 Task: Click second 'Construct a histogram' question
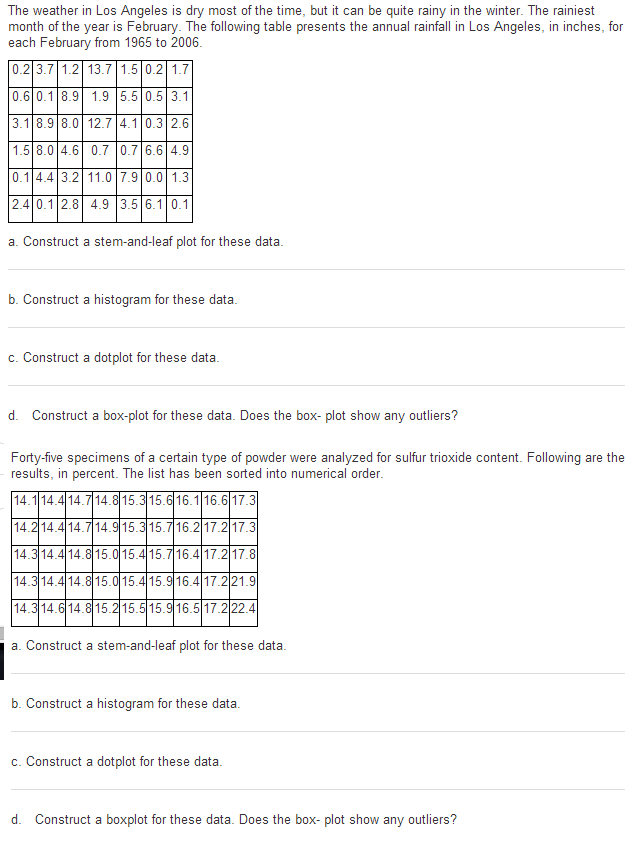point(126,703)
